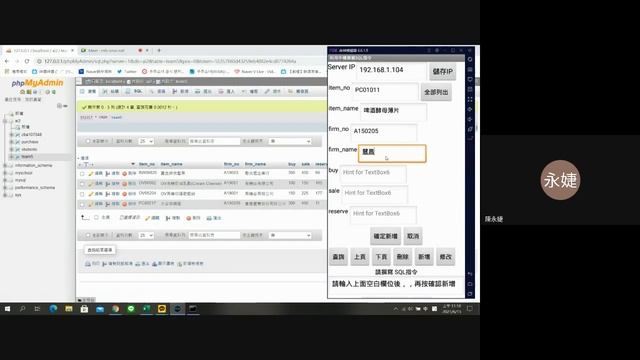
Task: Click the 取消 button
Action: [413, 236]
